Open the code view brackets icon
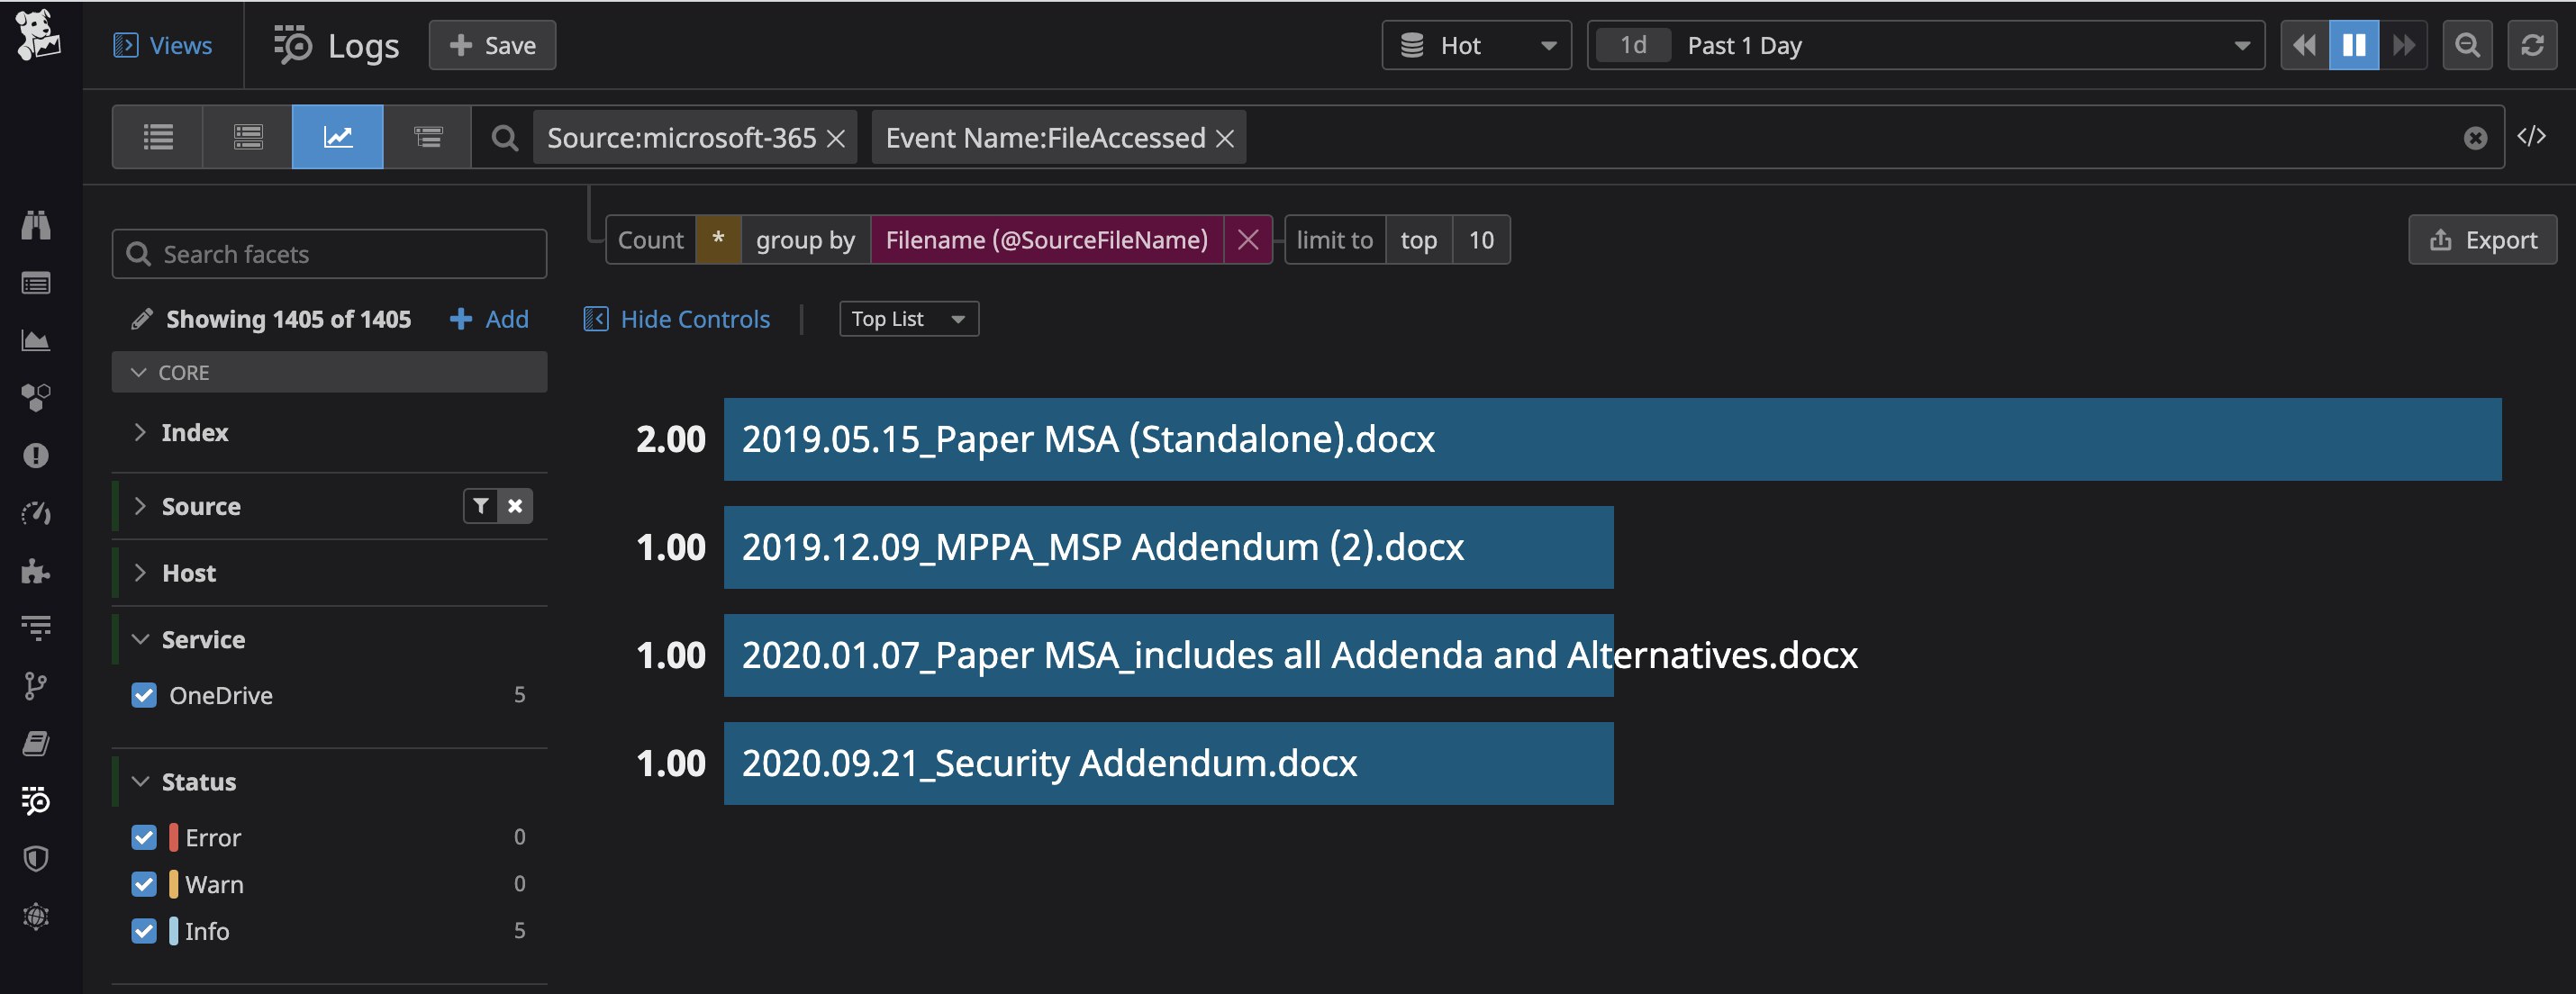This screenshot has height=994, width=2576. 2531,137
